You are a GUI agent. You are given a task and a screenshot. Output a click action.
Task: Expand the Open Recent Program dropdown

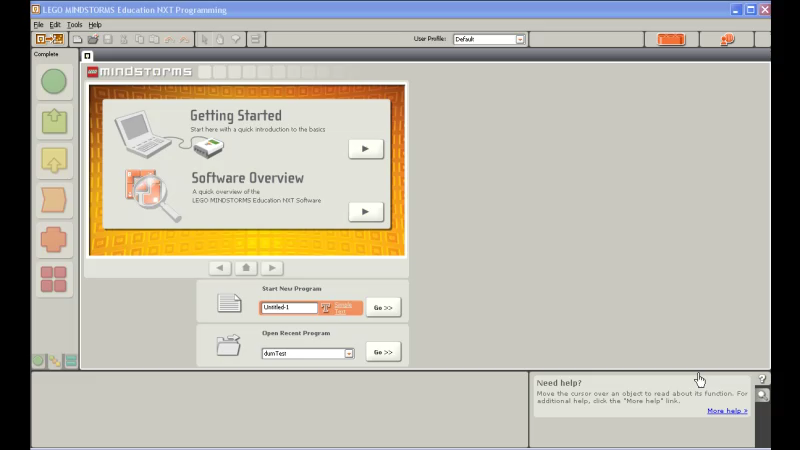pos(349,354)
